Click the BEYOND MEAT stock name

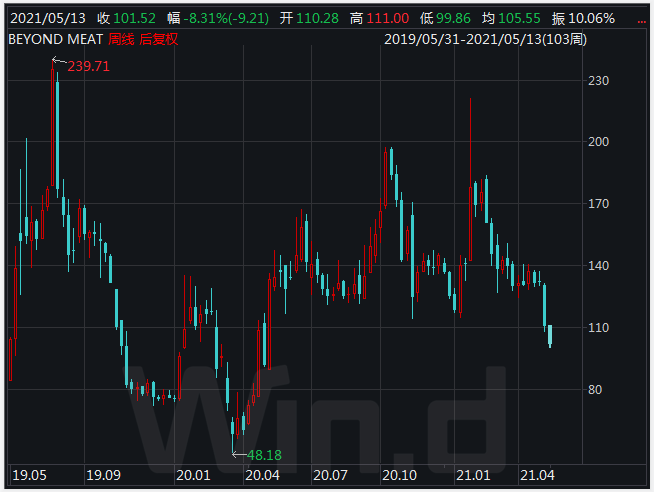pyautogui.click(x=55, y=39)
